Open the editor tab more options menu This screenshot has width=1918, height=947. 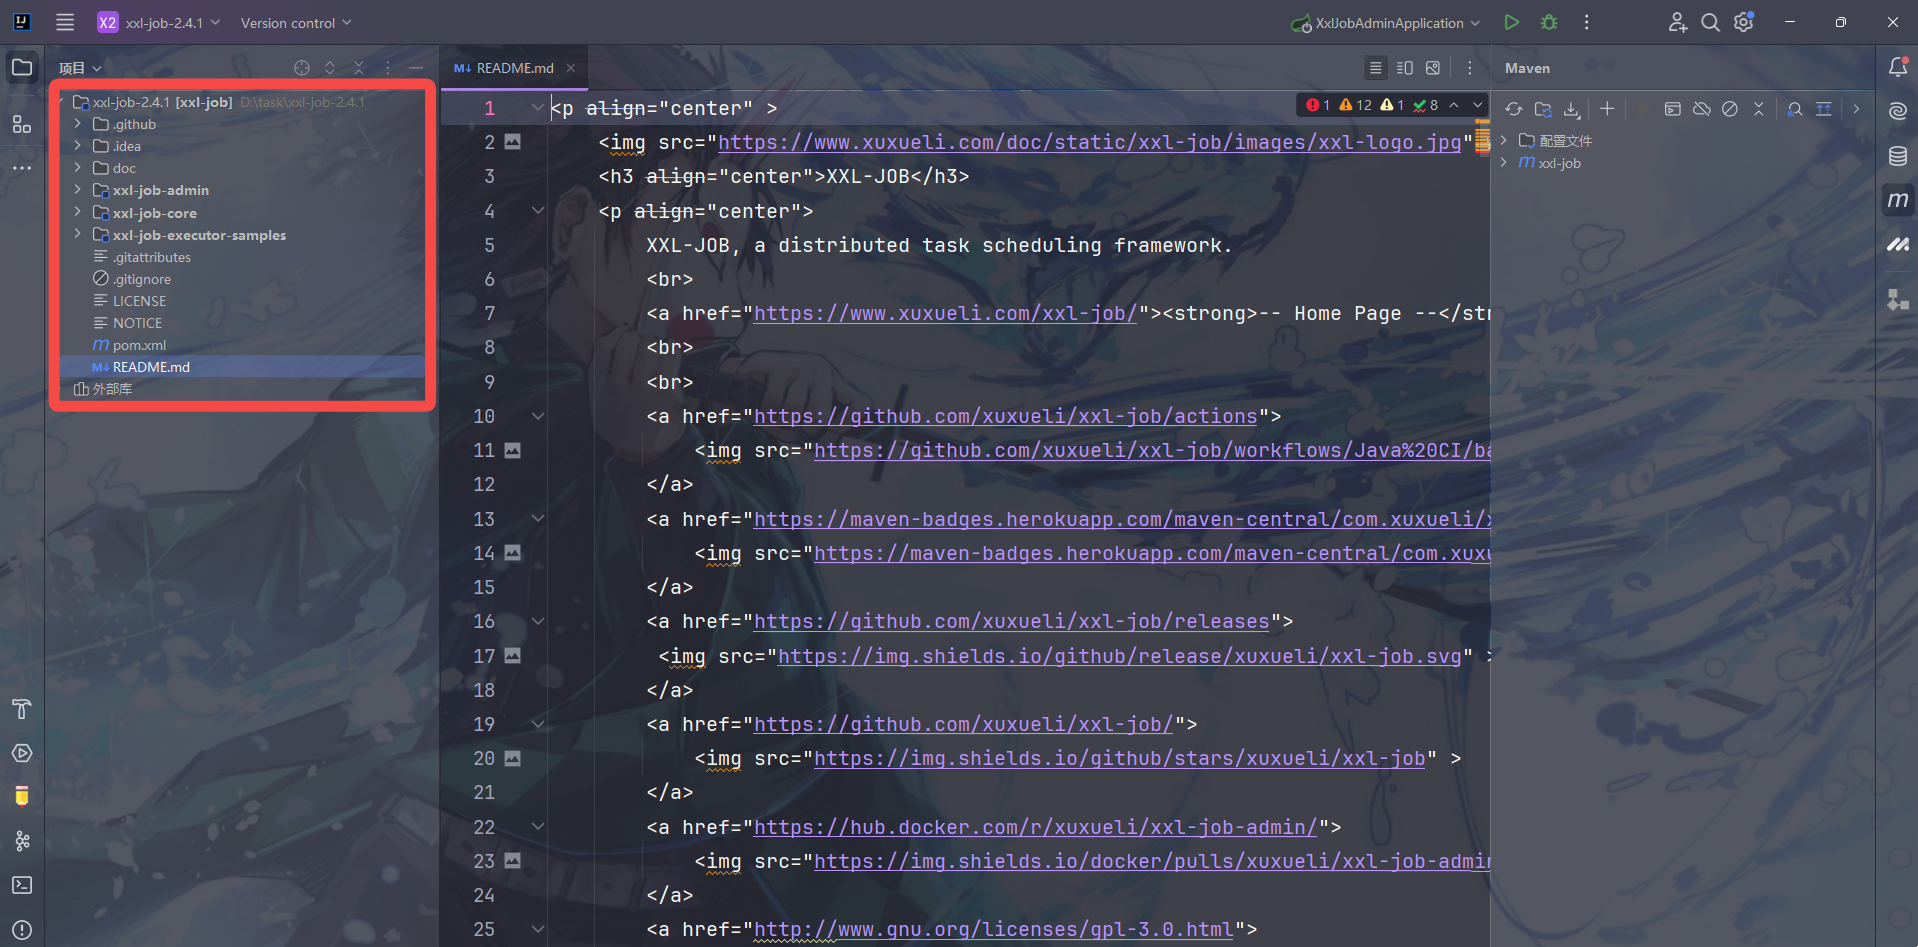(1469, 68)
